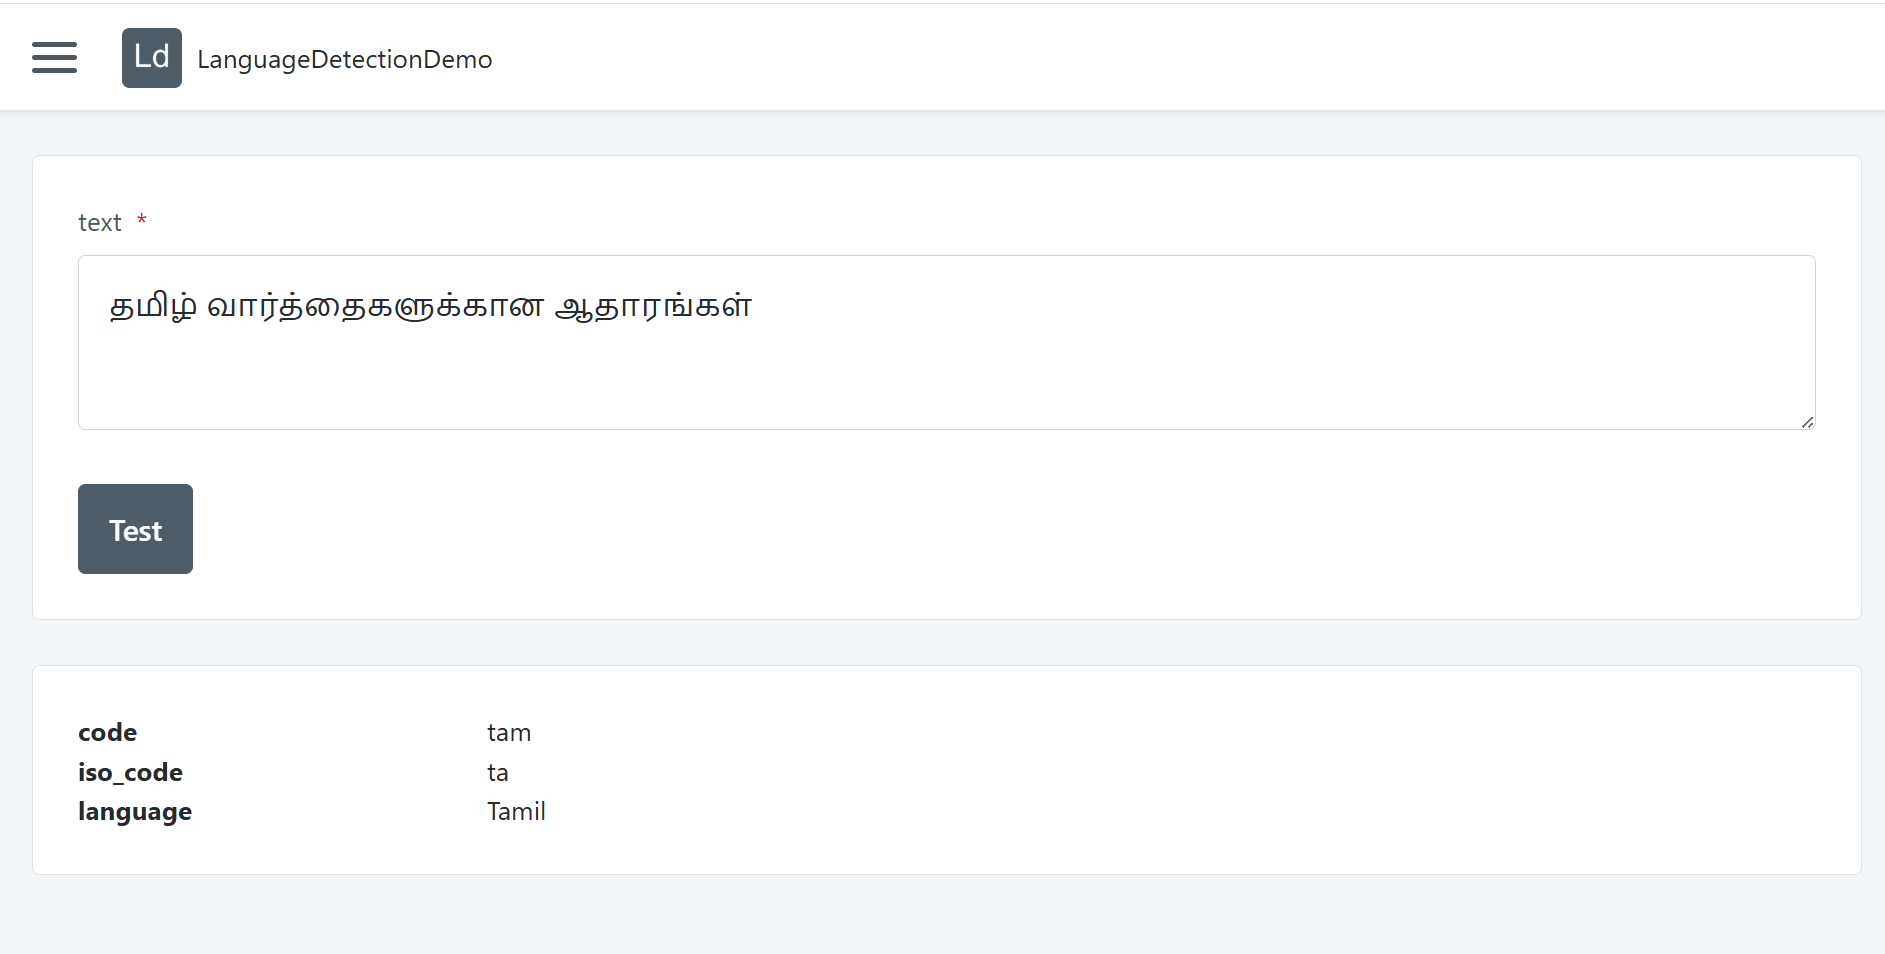Click the 'ta' iso_code value
This screenshot has height=954, width=1885.
coord(497,772)
